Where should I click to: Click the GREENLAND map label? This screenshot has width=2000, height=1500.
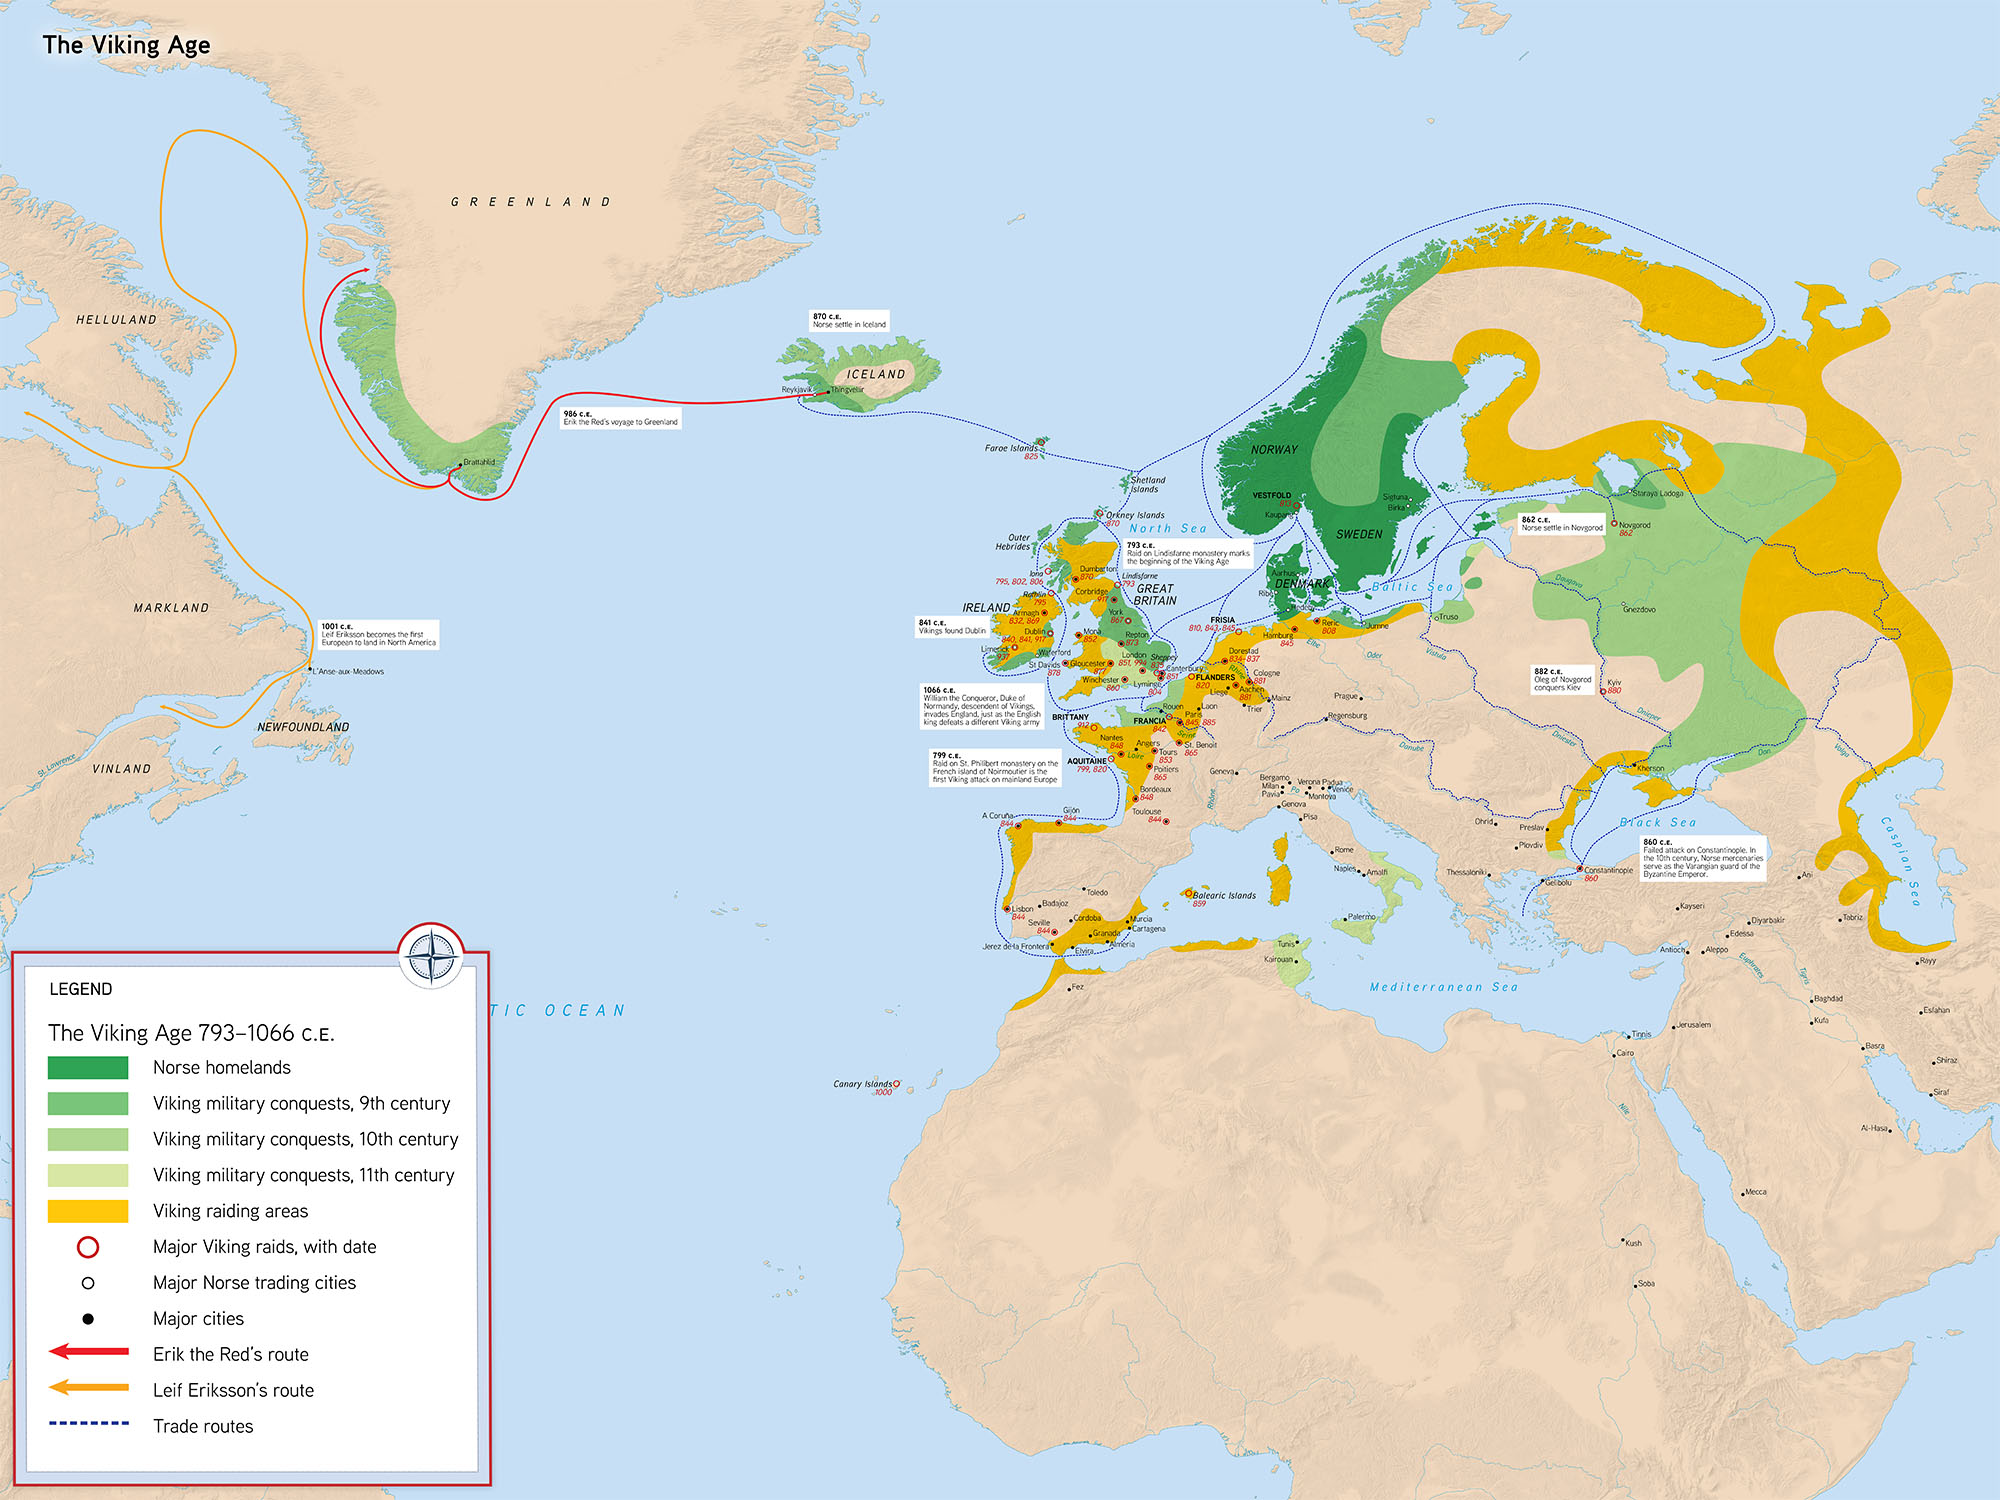530,202
